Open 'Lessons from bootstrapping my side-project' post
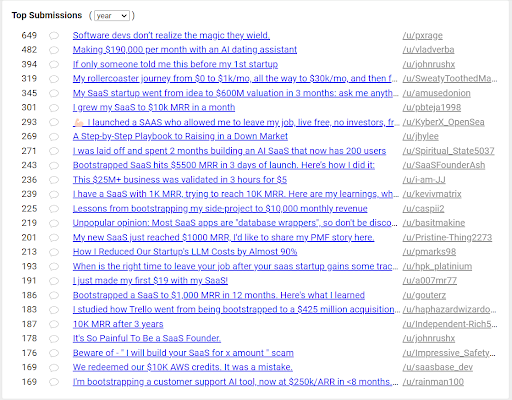Viewport: 512px width, 400px height. coord(220,209)
